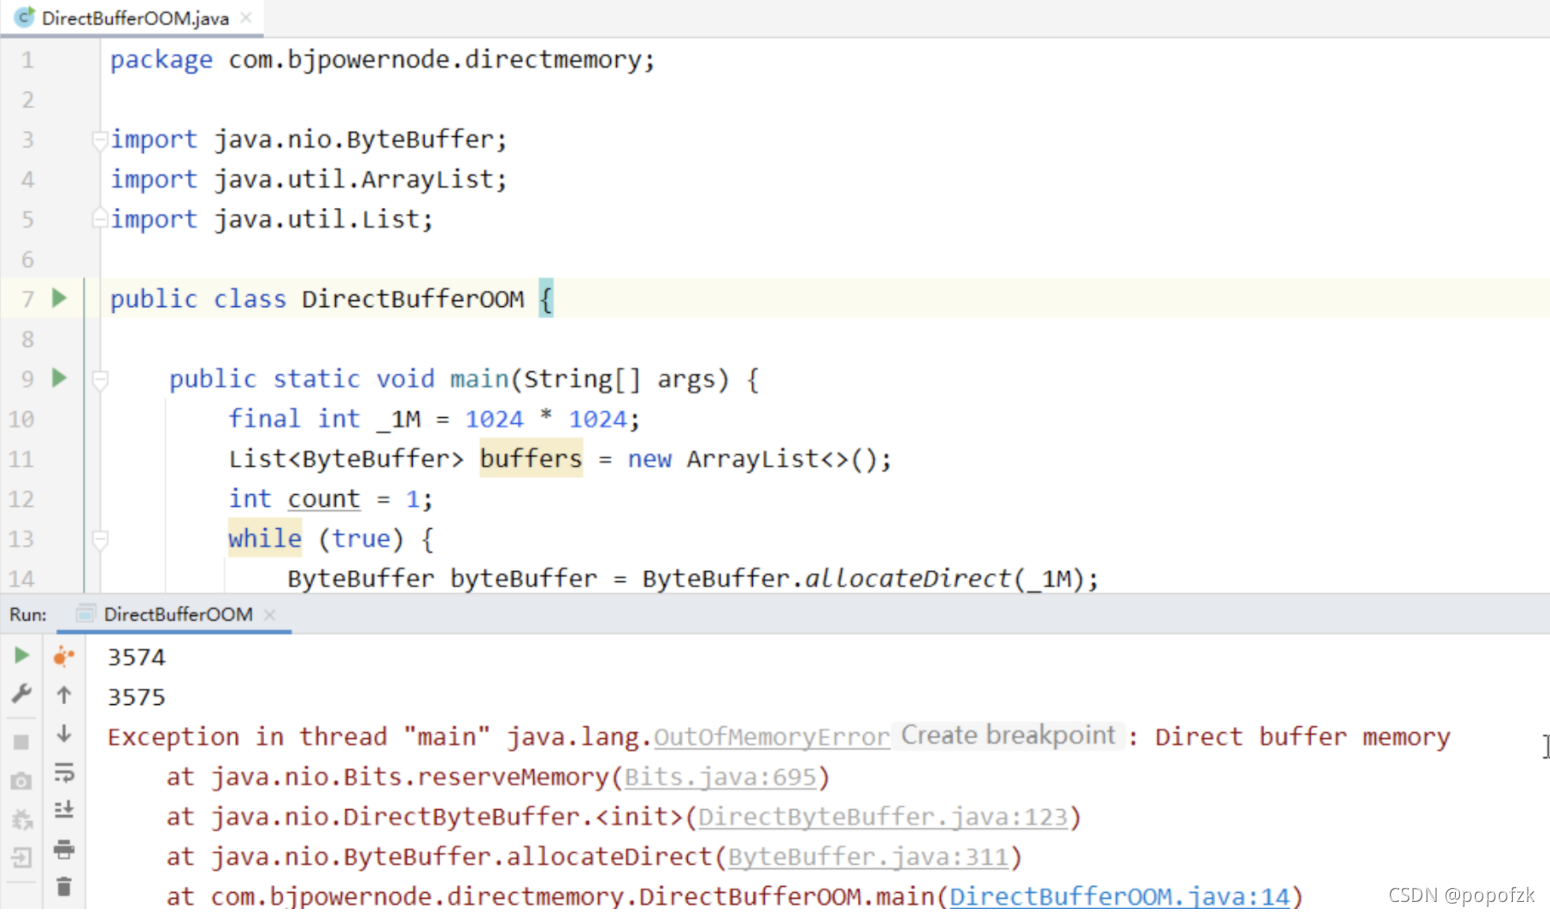Image resolution: width=1550 pixels, height=916 pixels.
Task: Open run configuration wrench settings
Action: coord(21,694)
